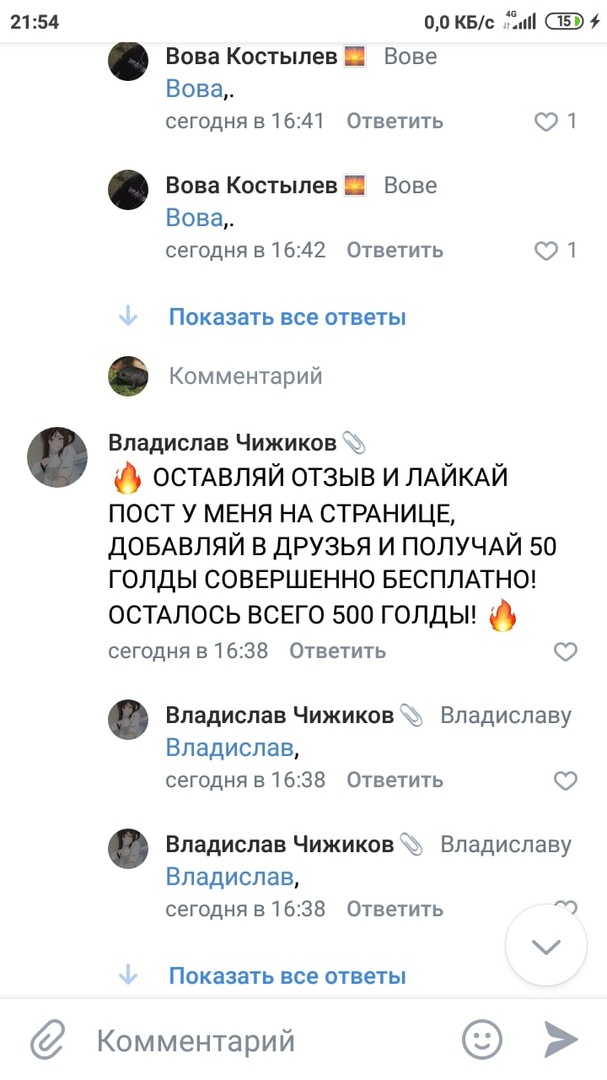
Task: Tap the upper expand arrow icon
Action: 128,318
